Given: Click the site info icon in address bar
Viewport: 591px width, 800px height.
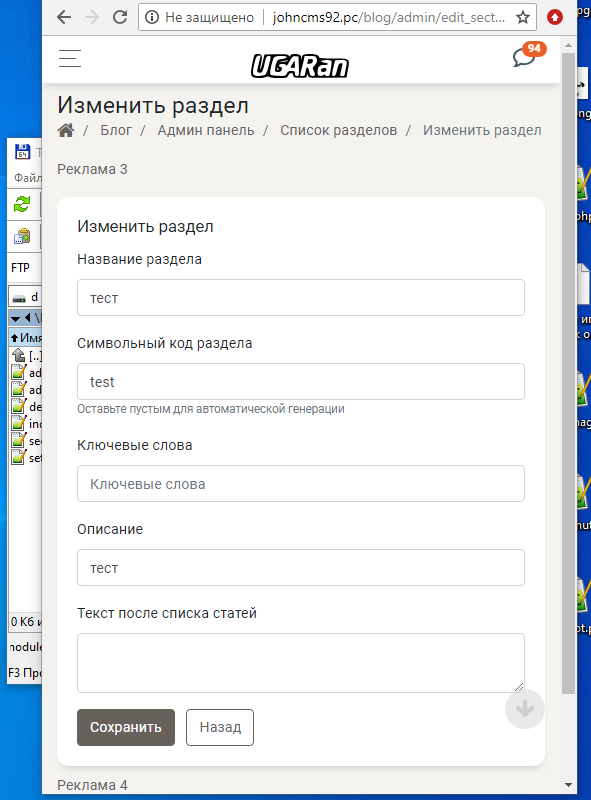Looking at the screenshot, I should tap(152, 17).
